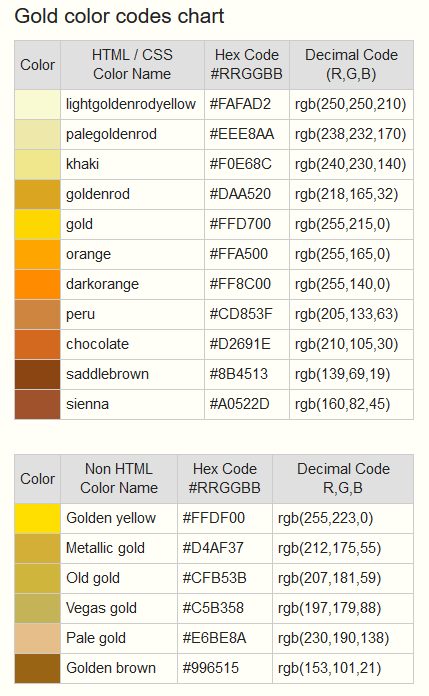Click the 'khaki' name cell
Image resolution: width=429 pixels, height=696 pixels.
pos(132,165)
